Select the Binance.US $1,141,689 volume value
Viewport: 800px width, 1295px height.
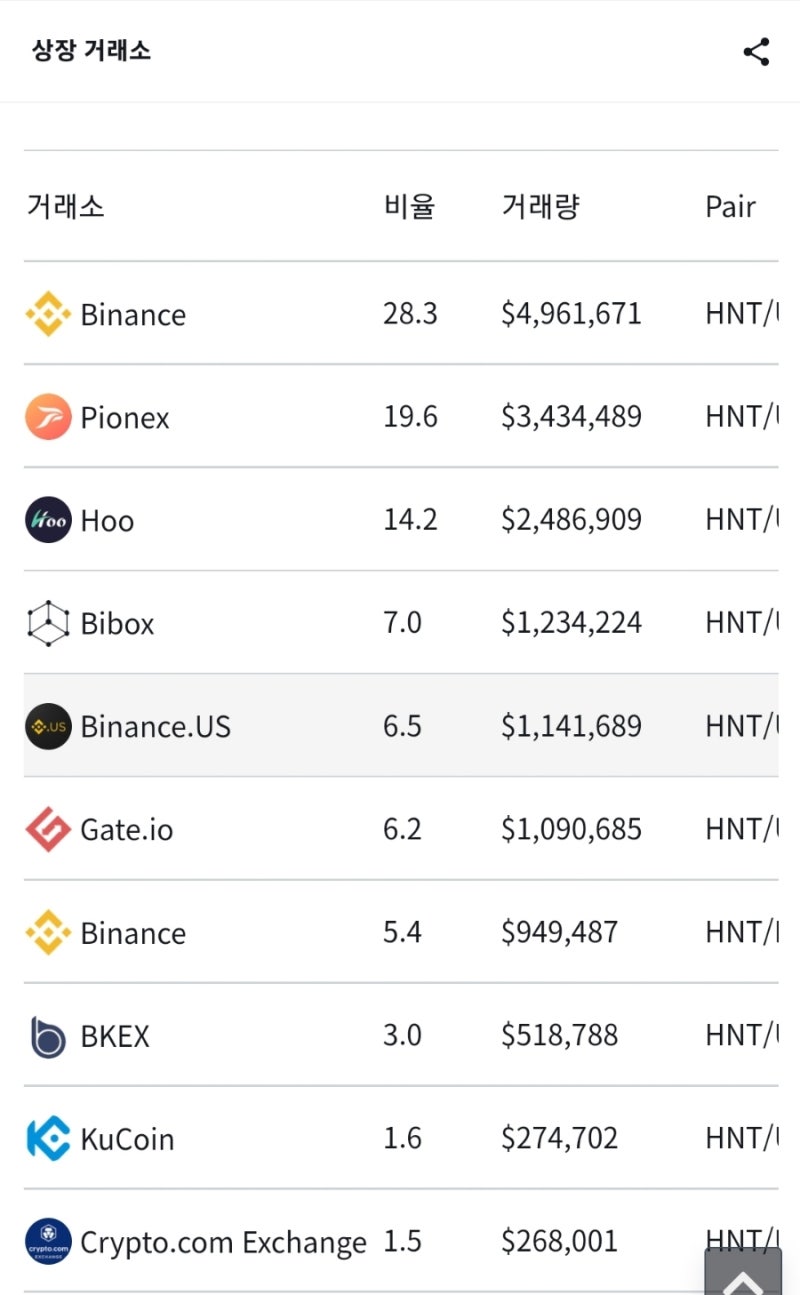[571, 726]
